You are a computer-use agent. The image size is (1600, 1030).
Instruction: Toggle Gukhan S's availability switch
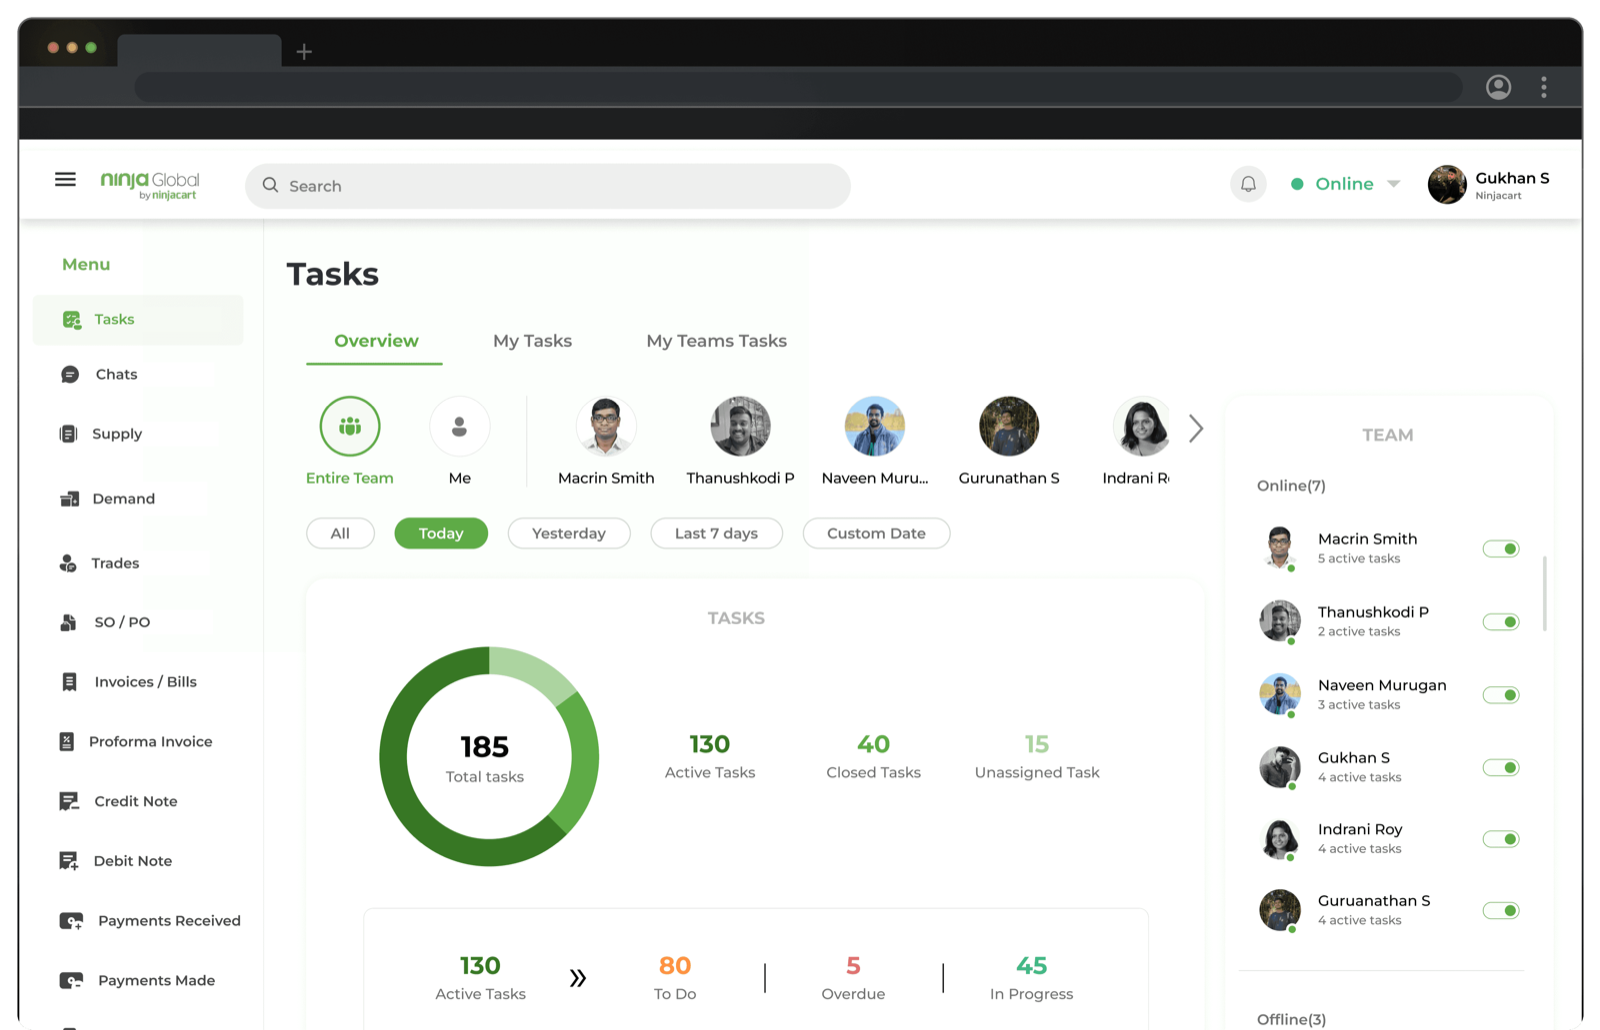[1501, 768]
